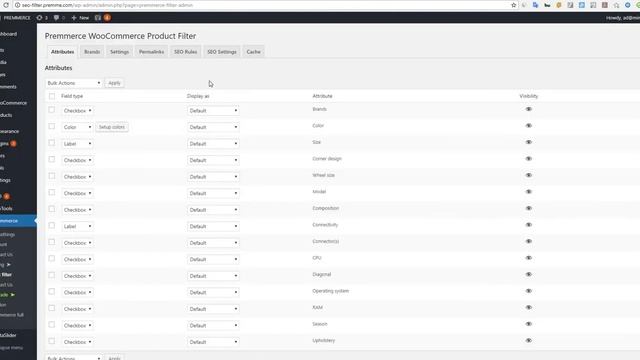The height and width of the screenshot is (360, 640).
Task: Toggle the visibility eye icon for Brands
Action: click(x=529, y=109)
